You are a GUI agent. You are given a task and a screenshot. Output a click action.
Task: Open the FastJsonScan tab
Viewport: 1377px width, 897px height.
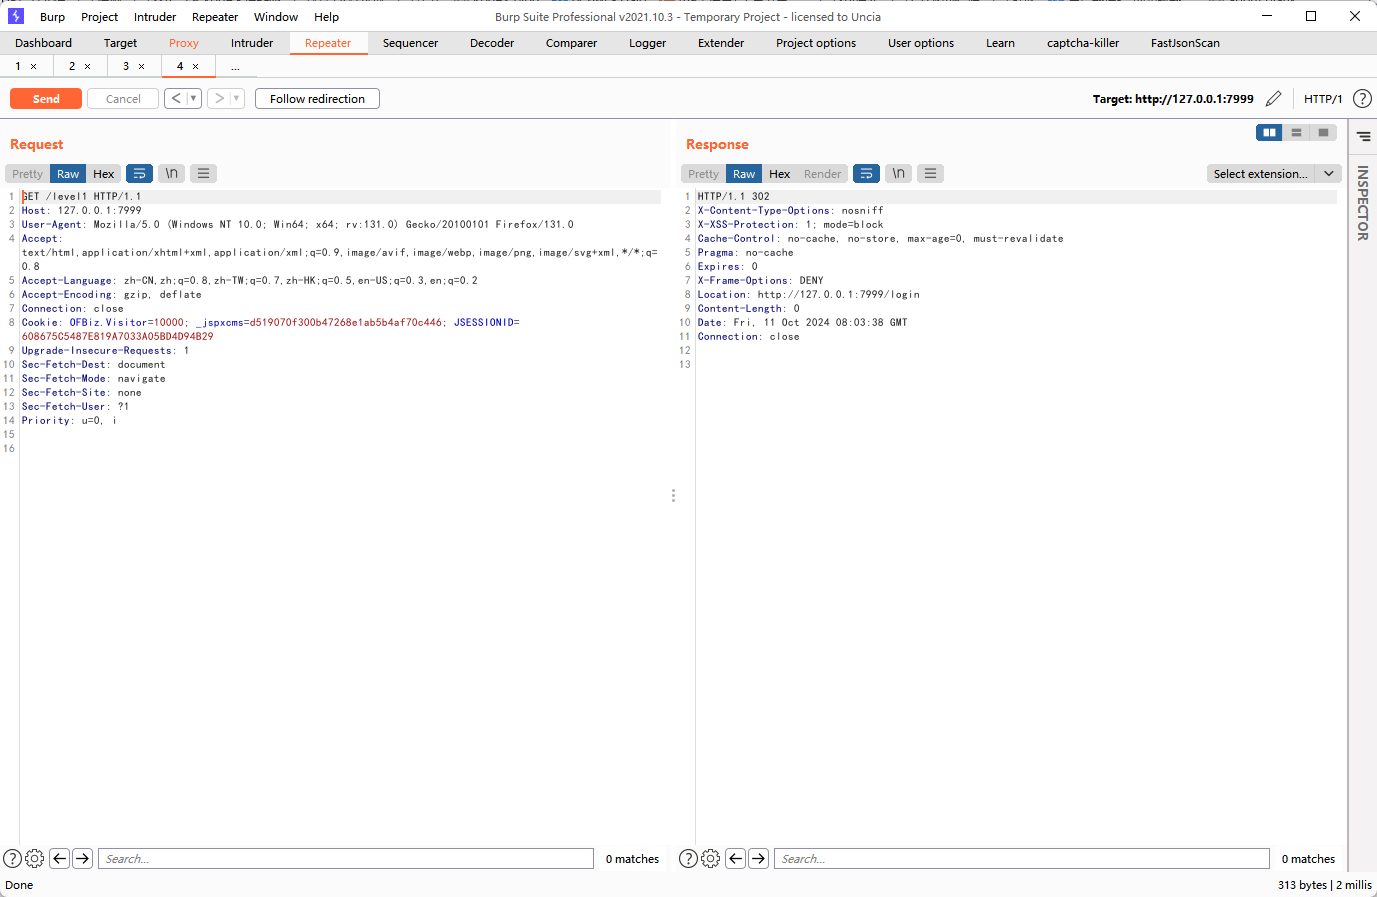coord(1185,43)
